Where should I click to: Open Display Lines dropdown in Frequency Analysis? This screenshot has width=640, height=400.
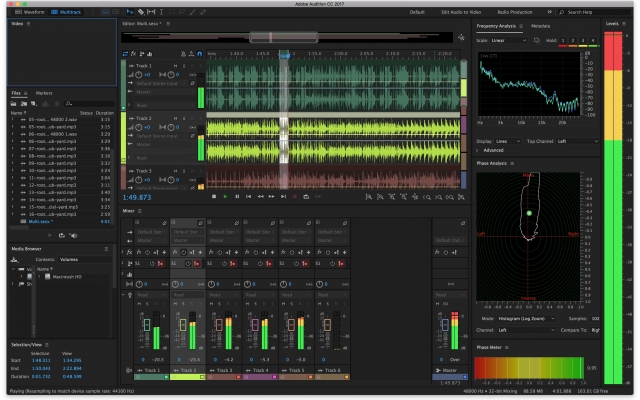coord(507,141)
